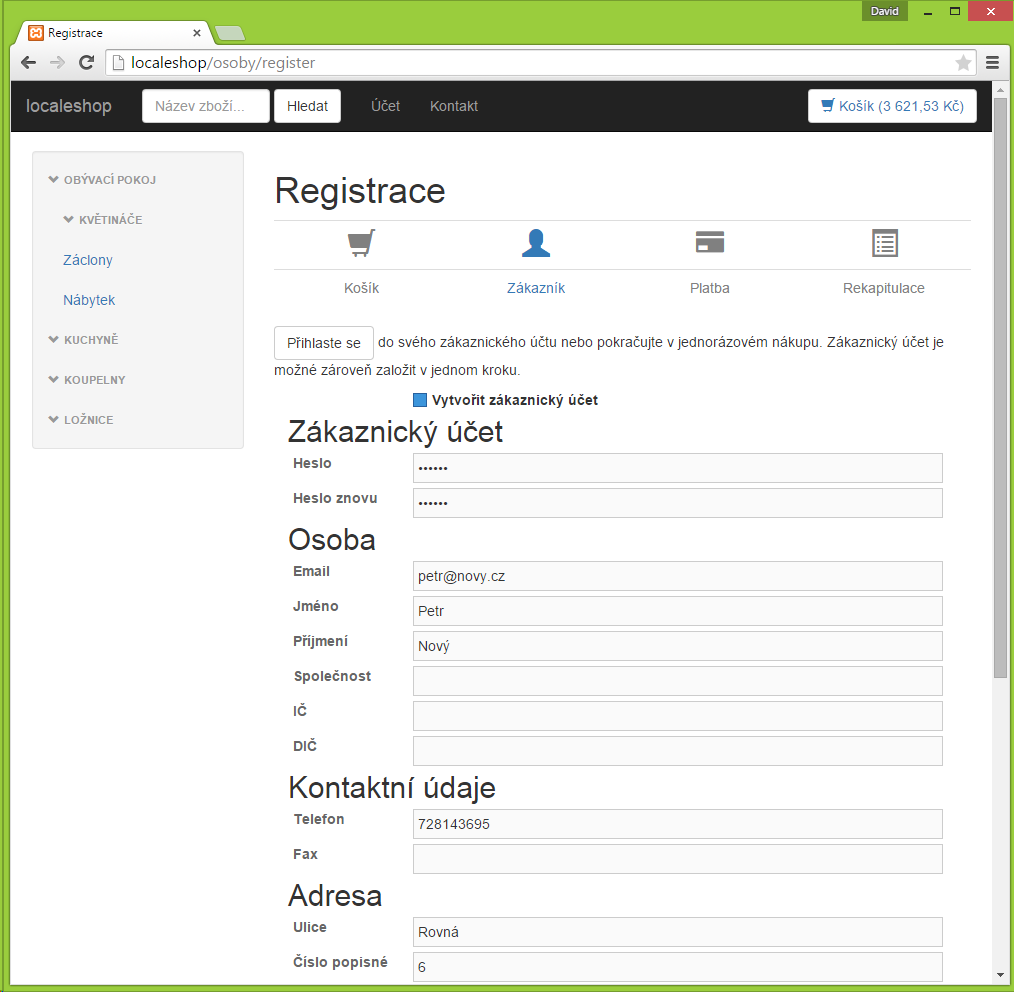Open the Kontakt menu item
Viewport: 1014px width, 992px height.
pos(454,106)
